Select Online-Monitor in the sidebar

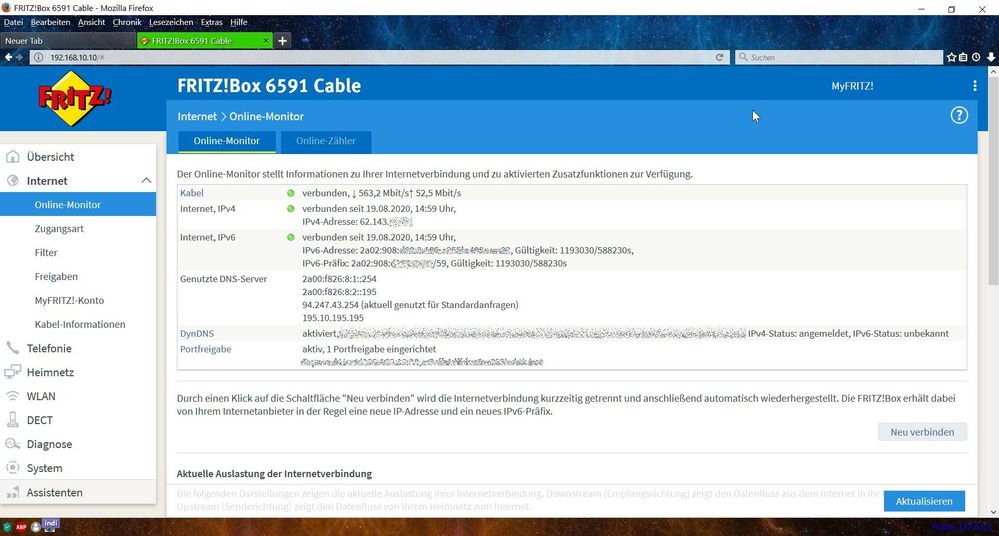click(x=78, y=205)
